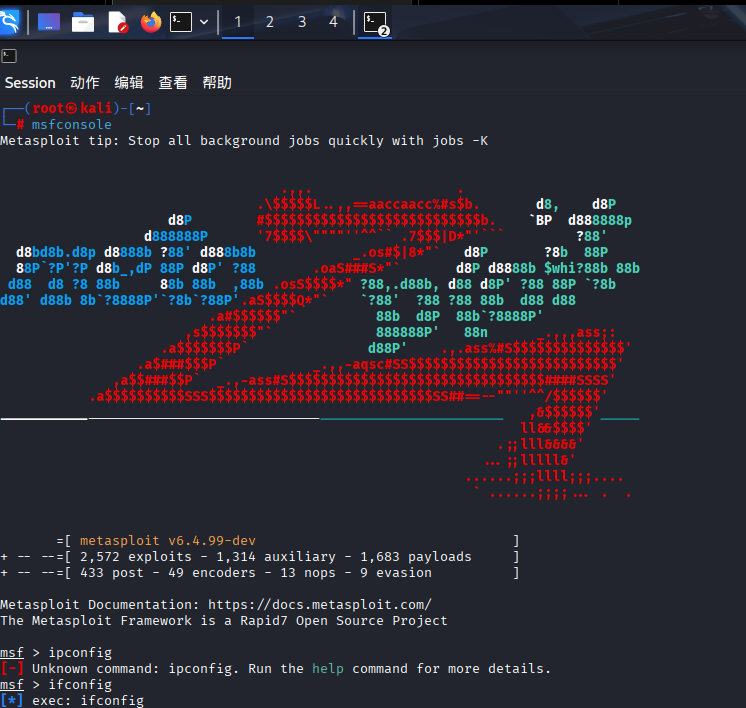Image resolution: width=746 pixels, height=708 pixels.
Task: Open the 查看 menu
Action: pyautogui.click(x=173, y=83)
